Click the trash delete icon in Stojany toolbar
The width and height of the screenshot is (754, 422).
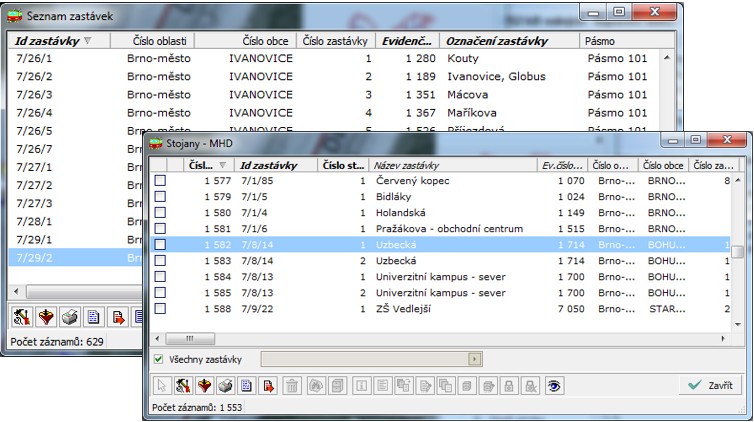coord(292,385)
